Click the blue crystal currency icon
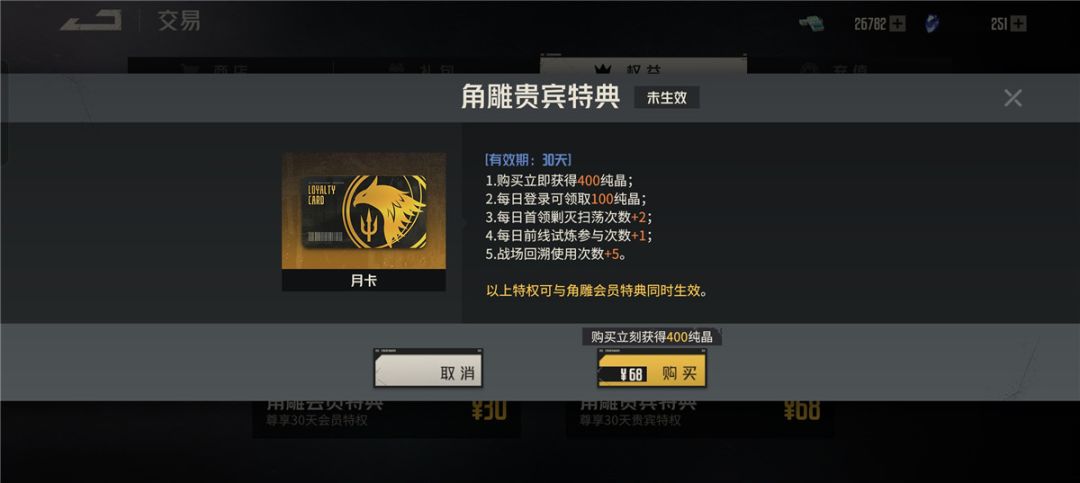1080x483 pixels. pos(932,24)
